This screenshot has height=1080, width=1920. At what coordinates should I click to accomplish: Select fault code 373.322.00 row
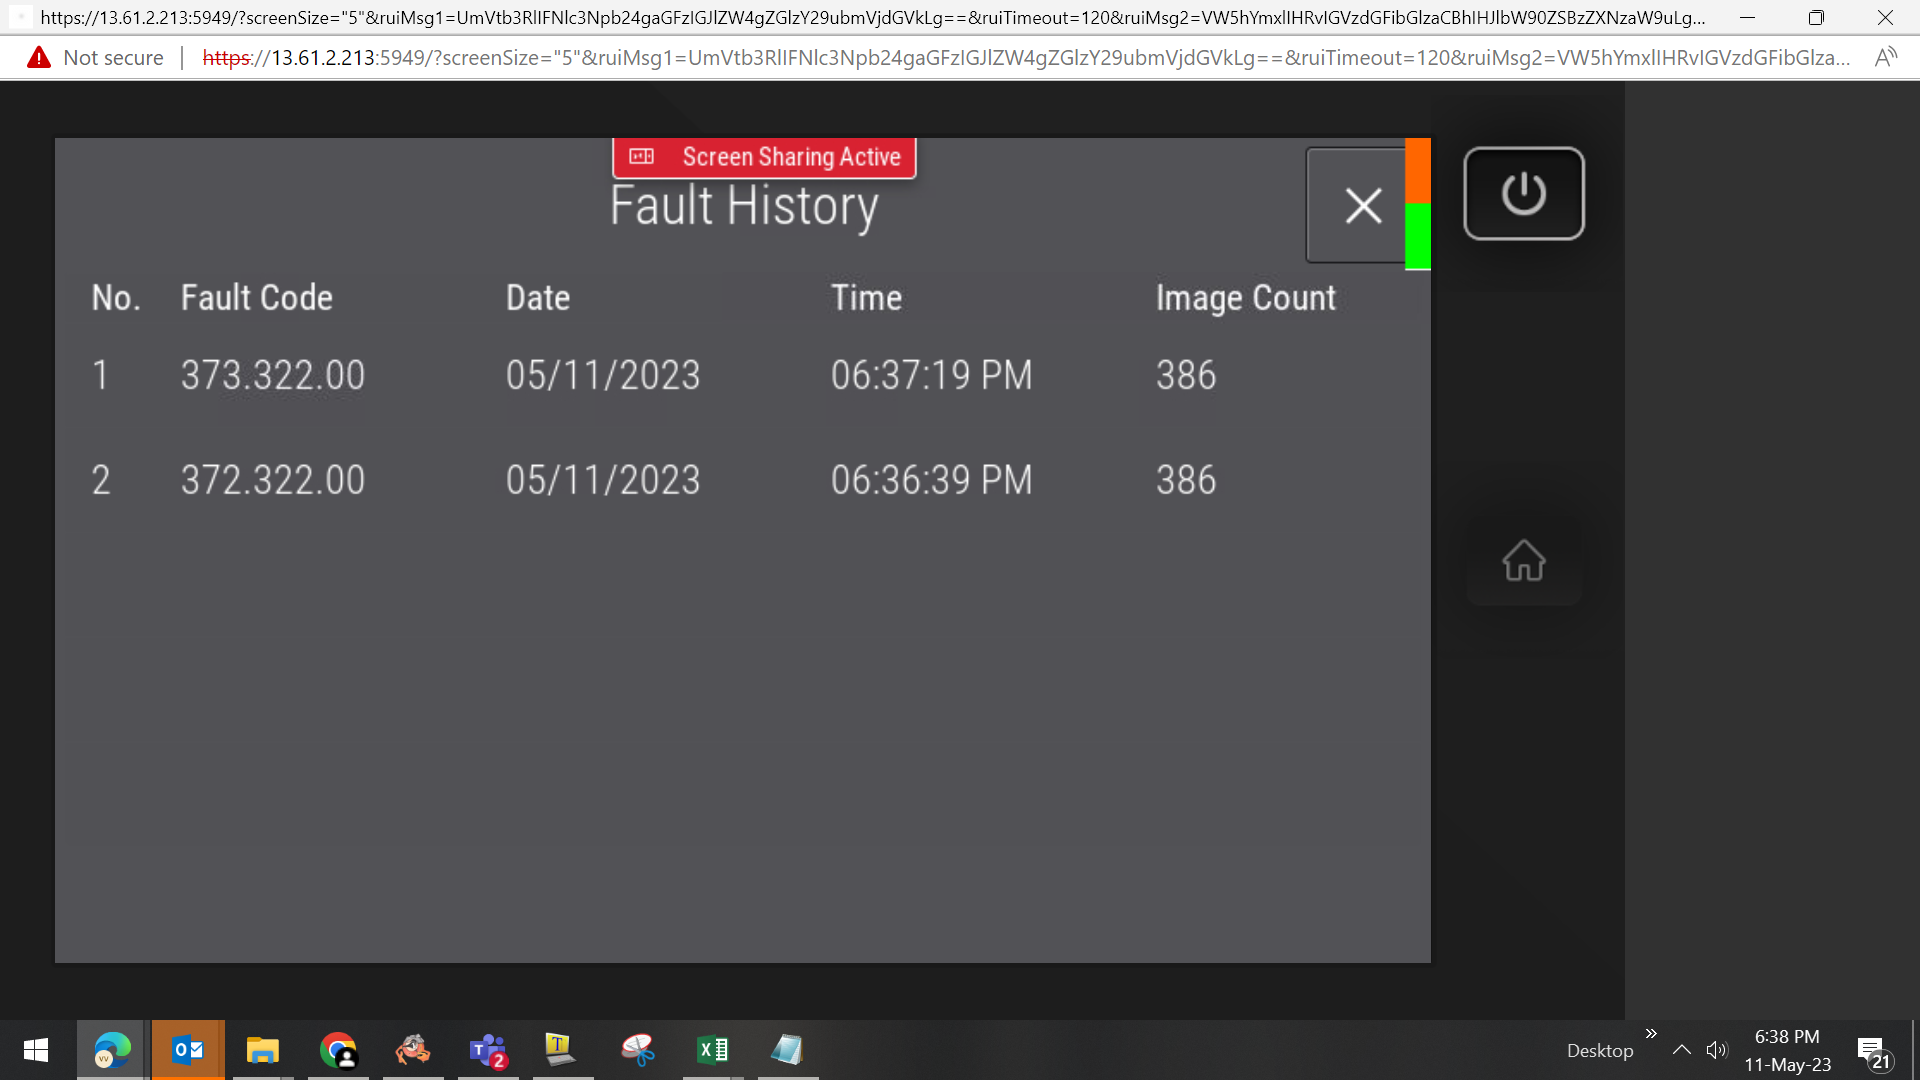(x=742, y=375)
